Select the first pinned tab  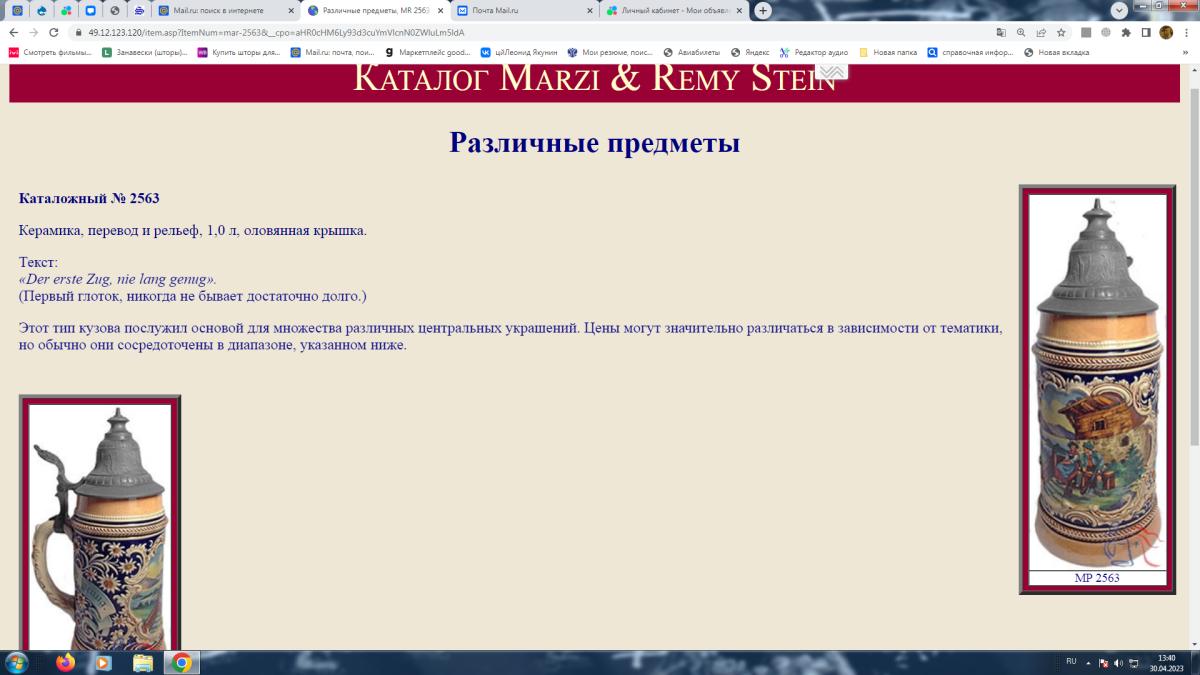(17, 11)
